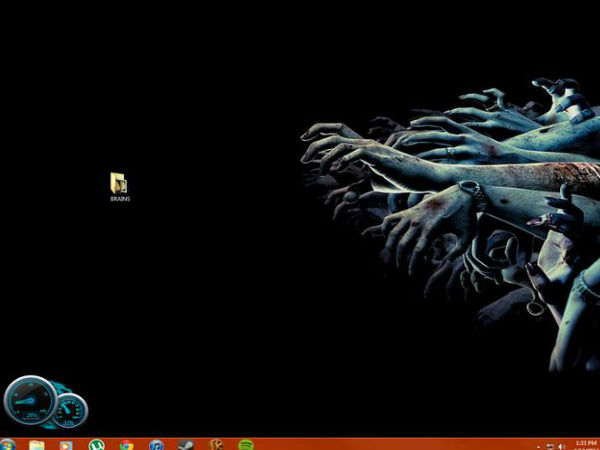Open iTunes from the taskbar
600x450 pixels.
click(x=156, y=444)
